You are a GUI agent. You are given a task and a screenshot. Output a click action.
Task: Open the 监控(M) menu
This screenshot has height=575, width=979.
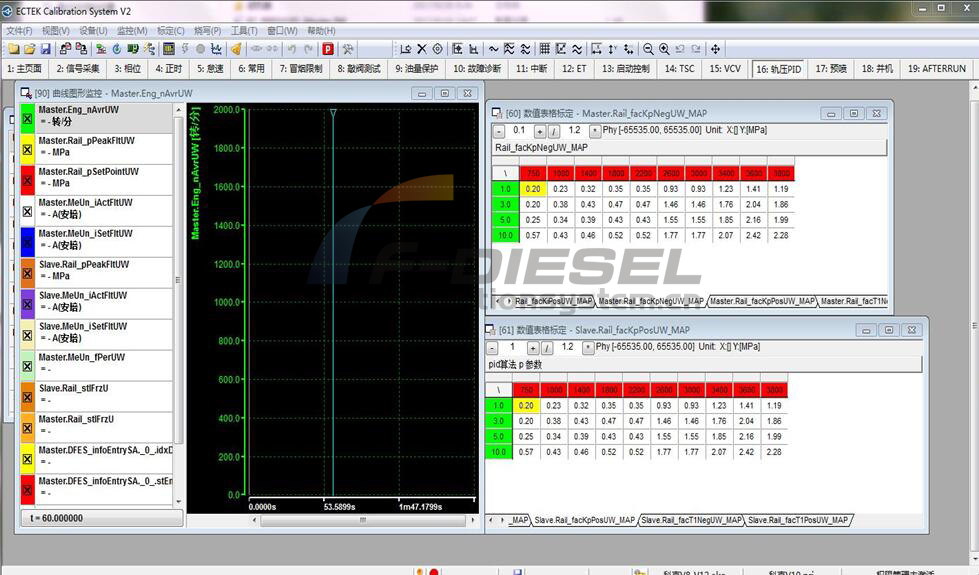pyautogui.click(x=132, y=31)
